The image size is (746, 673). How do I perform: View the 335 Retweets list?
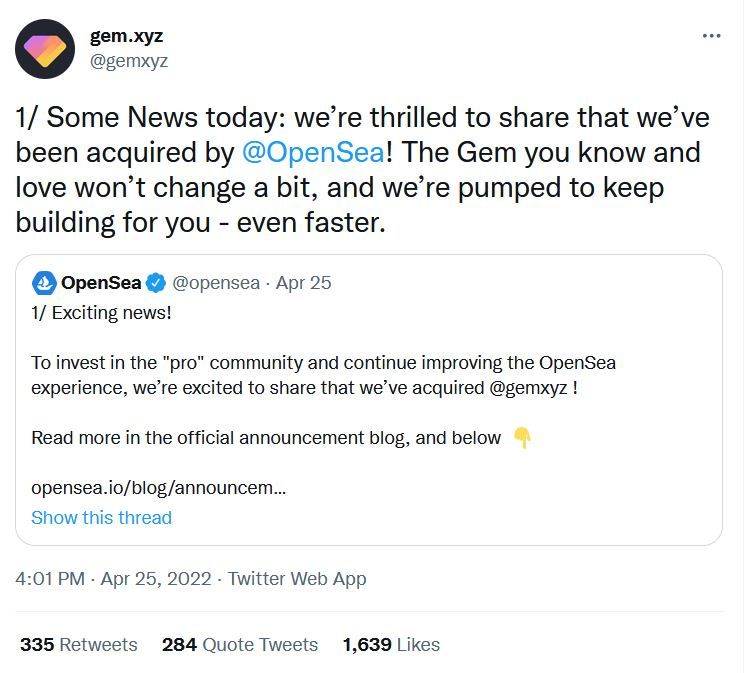click(78, 645)
